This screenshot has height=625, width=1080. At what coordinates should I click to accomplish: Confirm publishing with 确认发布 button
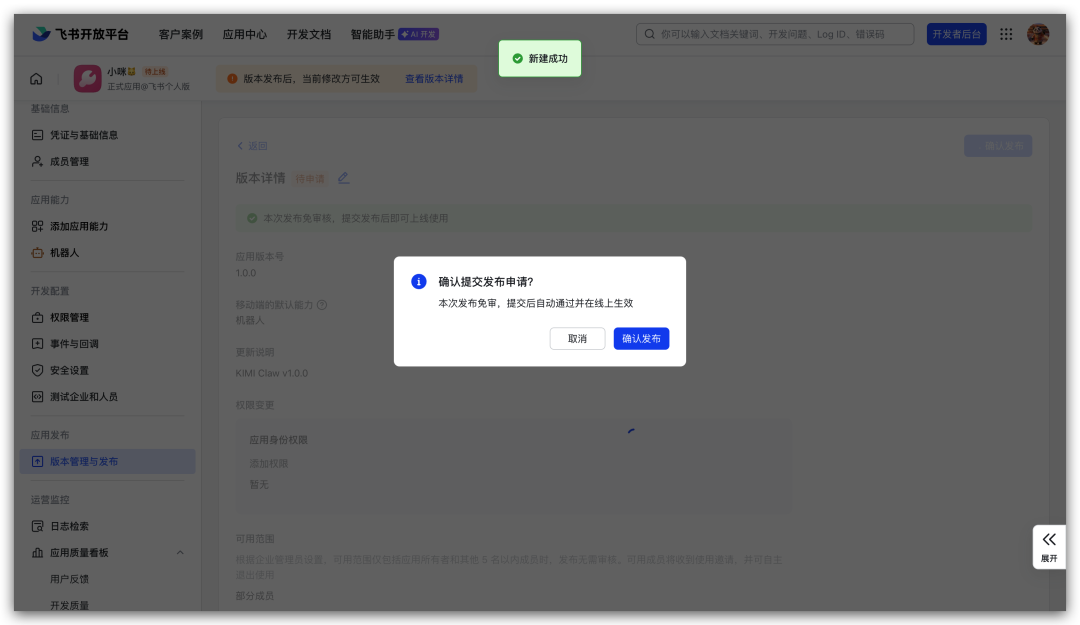[641, 339]
